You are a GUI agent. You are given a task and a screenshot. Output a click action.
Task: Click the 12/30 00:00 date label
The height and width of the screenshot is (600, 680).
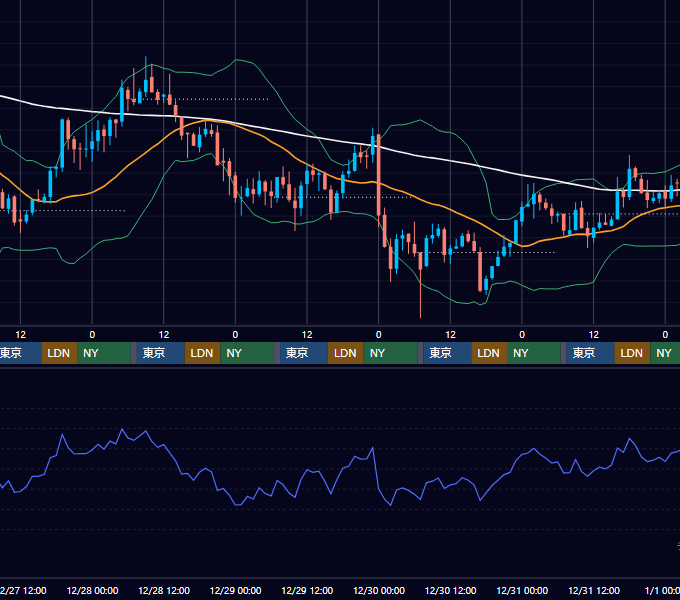click(379, 590)
